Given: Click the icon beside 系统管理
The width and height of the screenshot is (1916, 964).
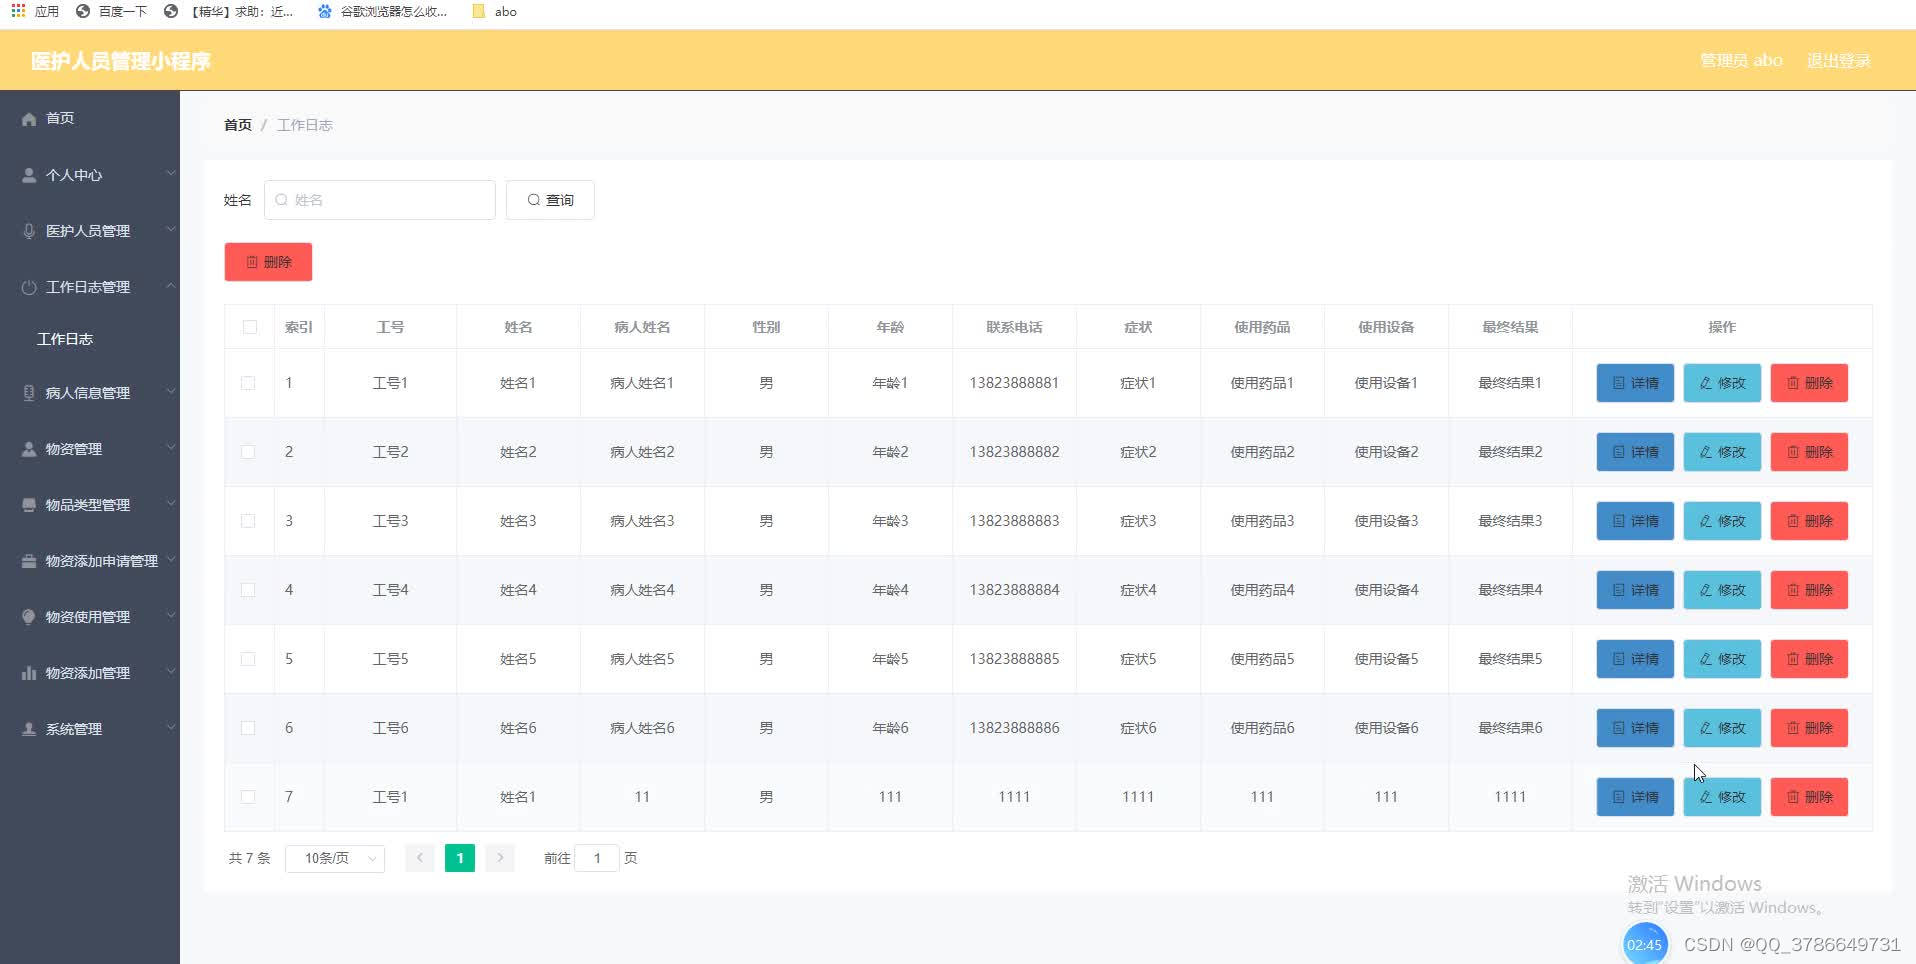Looking at the screenshot, I should (x=29, y=729).
